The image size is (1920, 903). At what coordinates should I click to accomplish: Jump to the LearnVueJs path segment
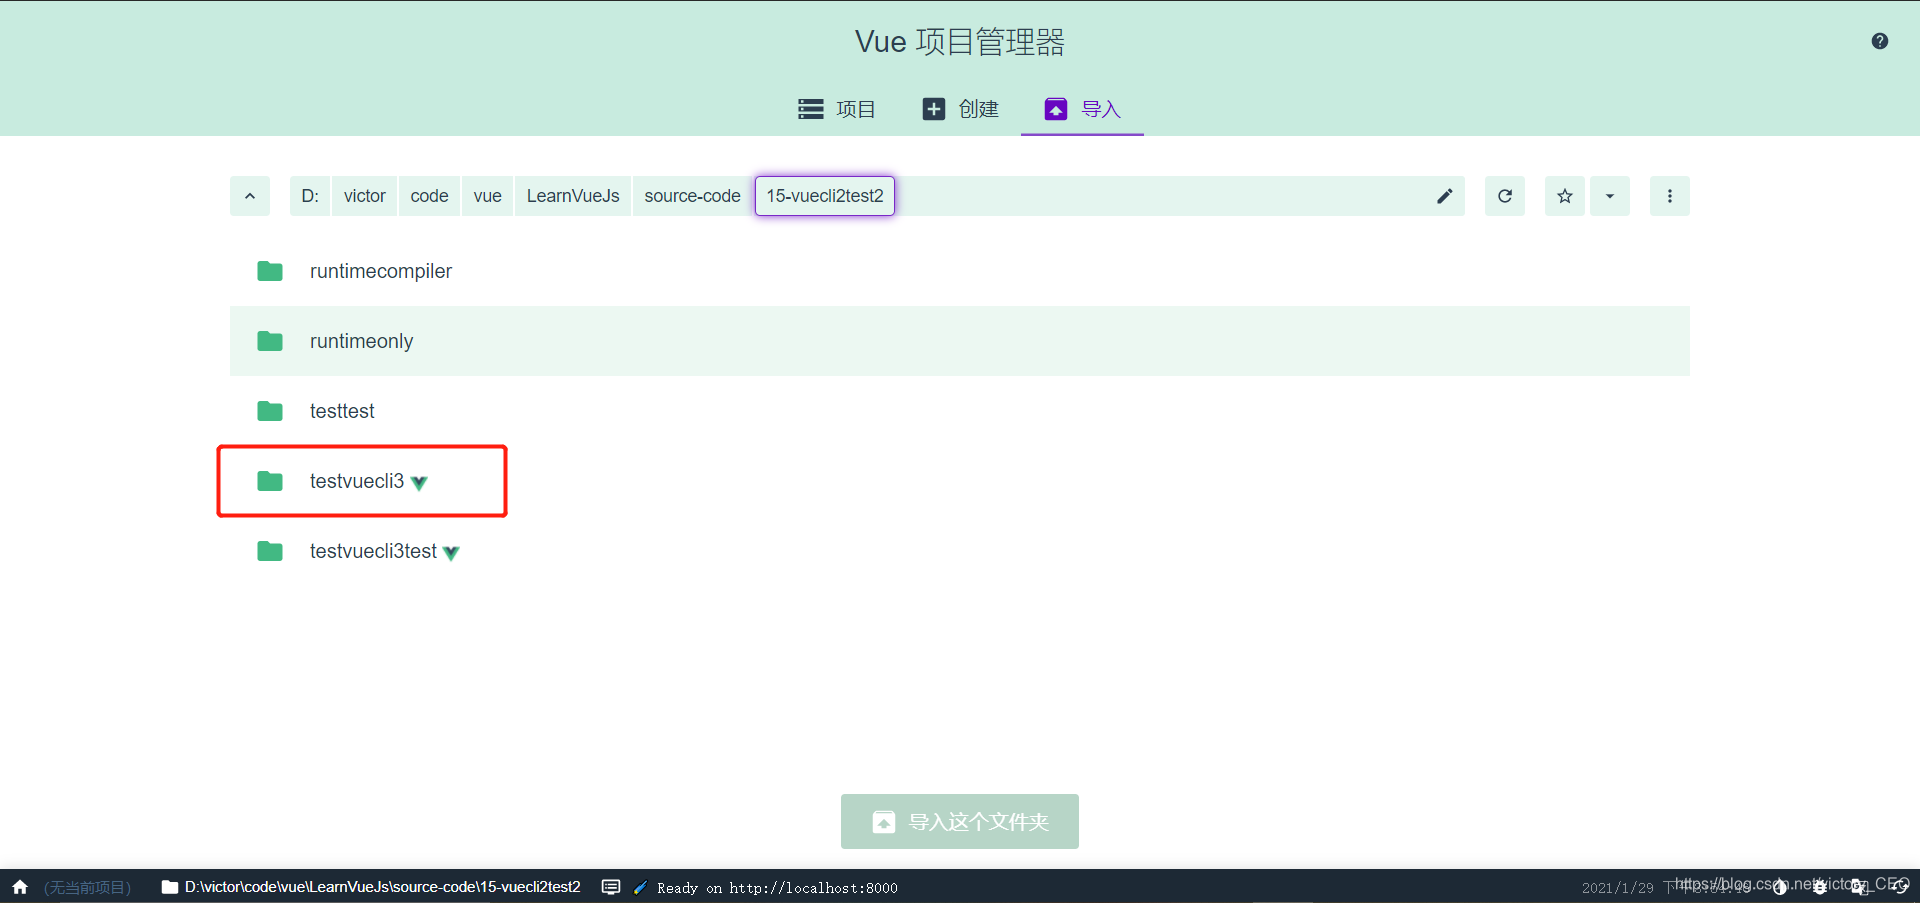pos(573,196)
